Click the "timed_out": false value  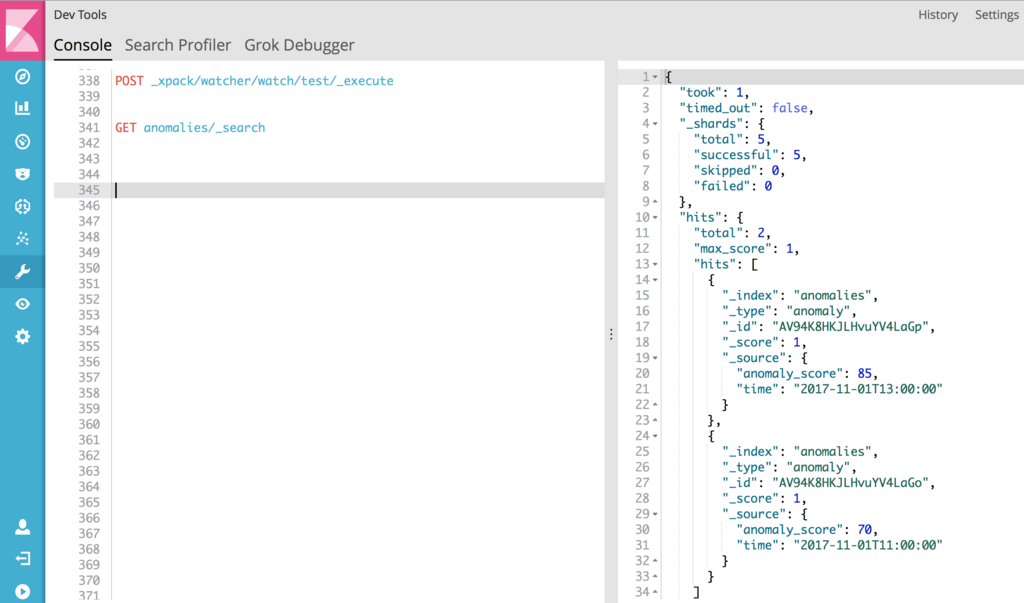pos(790,108)
